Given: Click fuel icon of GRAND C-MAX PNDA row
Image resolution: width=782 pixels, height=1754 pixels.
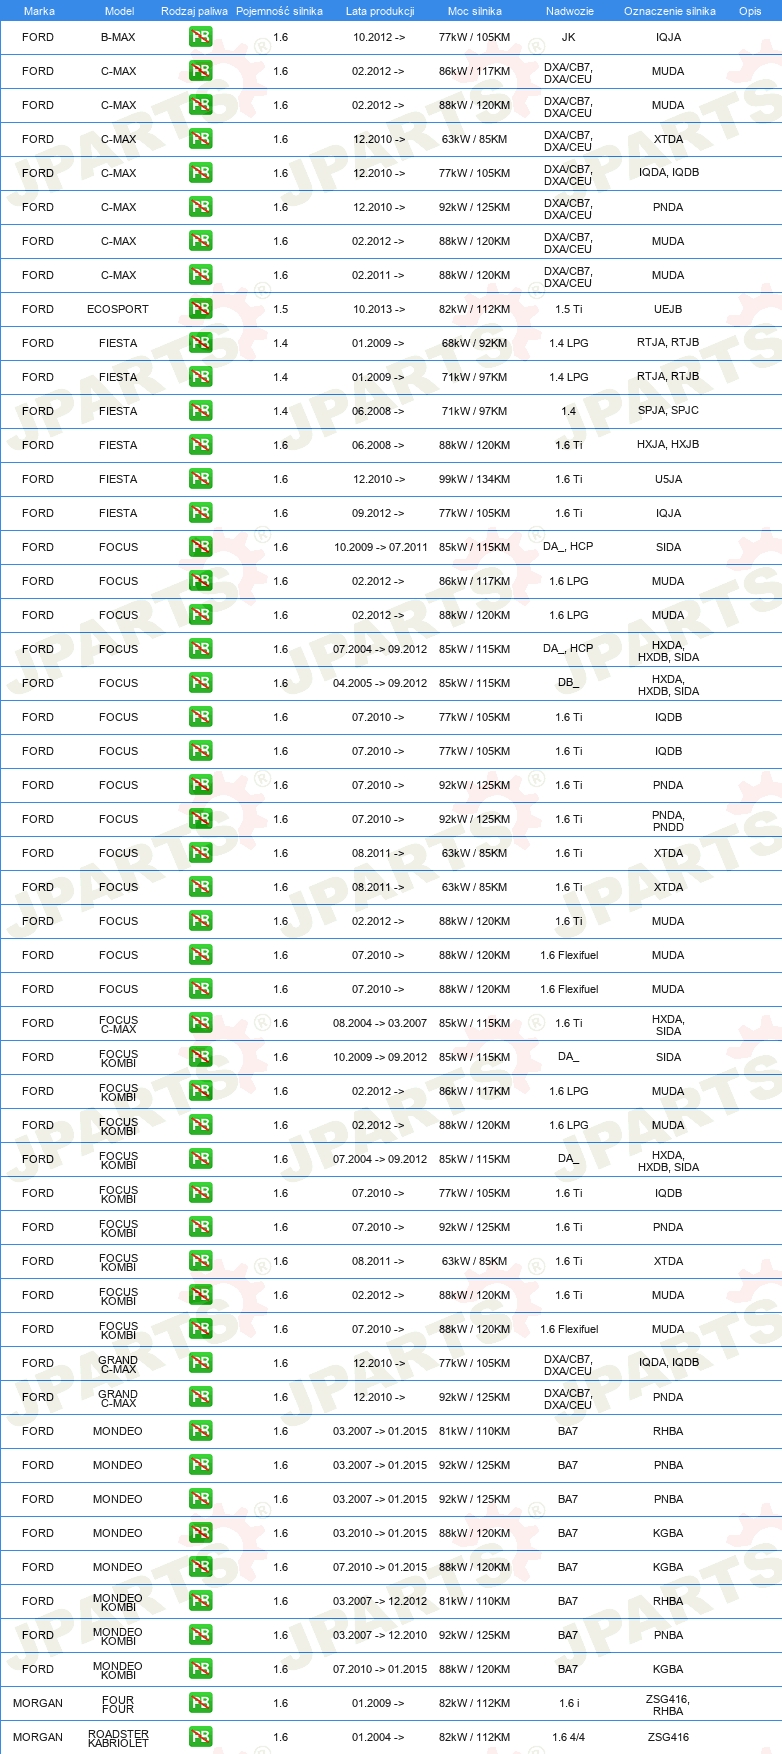Looking at the screenshot, I should click(x=200, y=1398).
